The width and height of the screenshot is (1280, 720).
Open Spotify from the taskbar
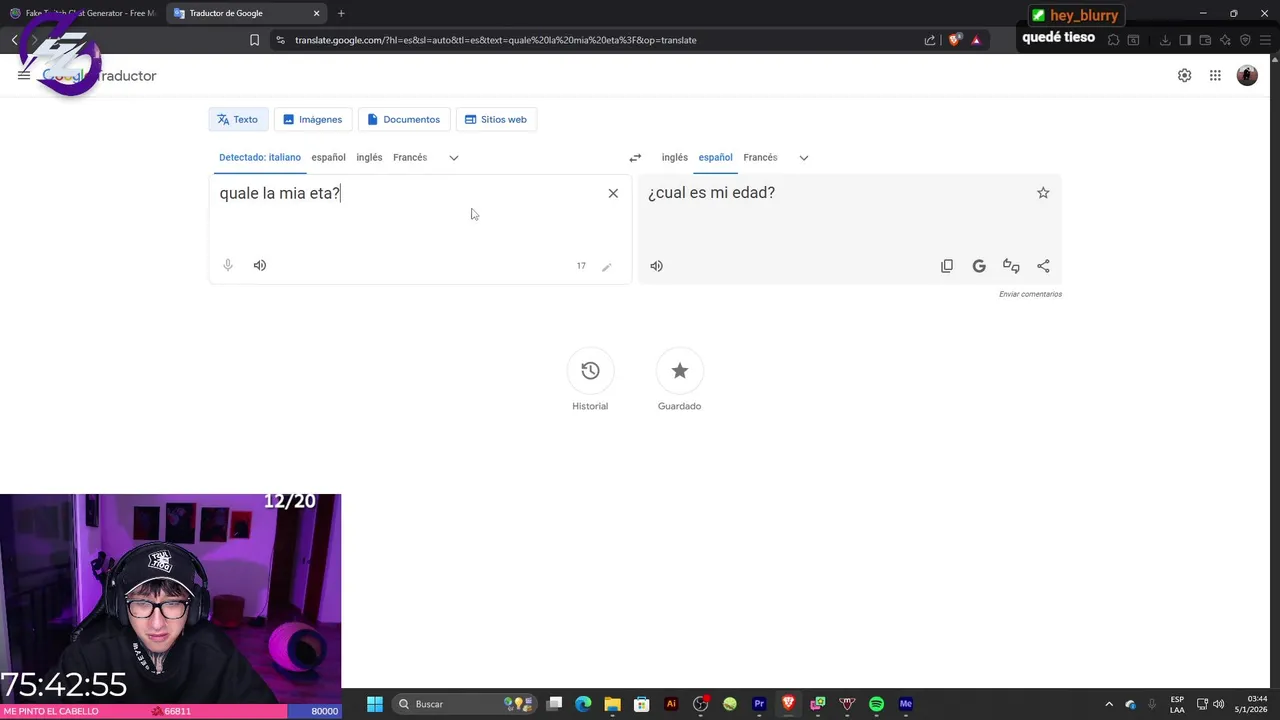pyautogui.click(x=877, y=704)
